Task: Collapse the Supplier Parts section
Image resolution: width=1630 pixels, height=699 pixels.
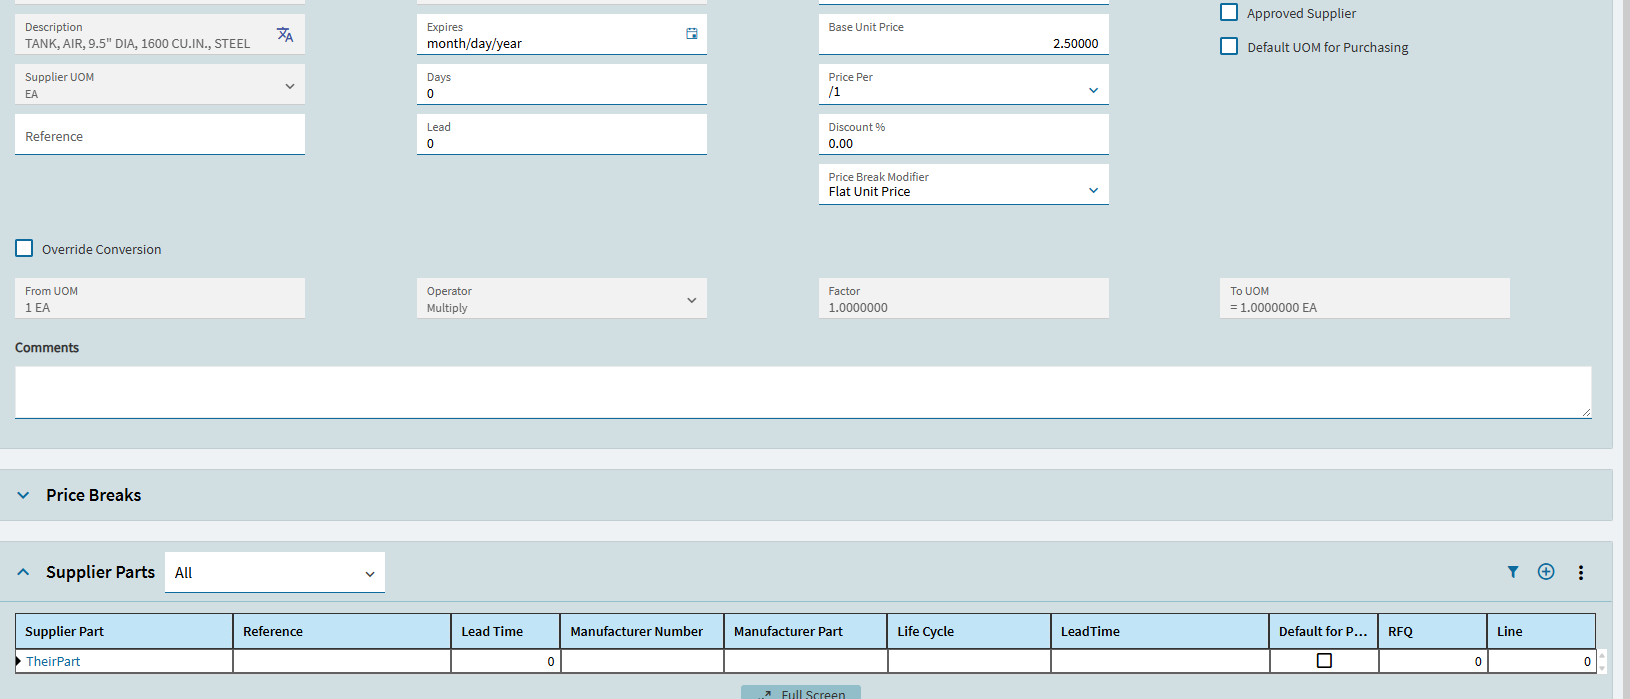Action: point(23,572)
